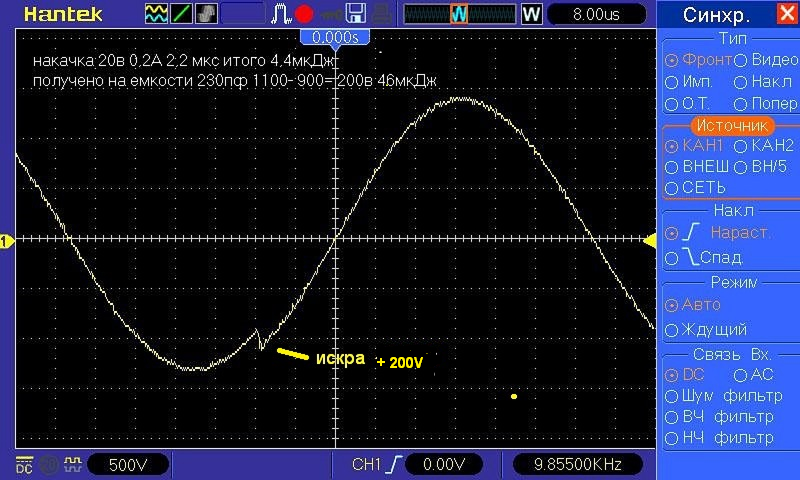
Task: Select the Видео trigger type
Action: pos(766,60)
